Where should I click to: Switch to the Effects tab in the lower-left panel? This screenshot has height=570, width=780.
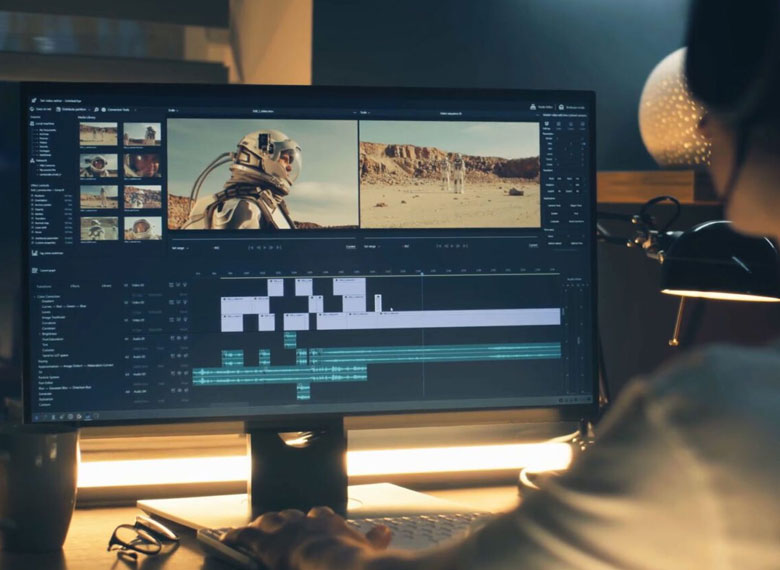[x=76, y=285]
